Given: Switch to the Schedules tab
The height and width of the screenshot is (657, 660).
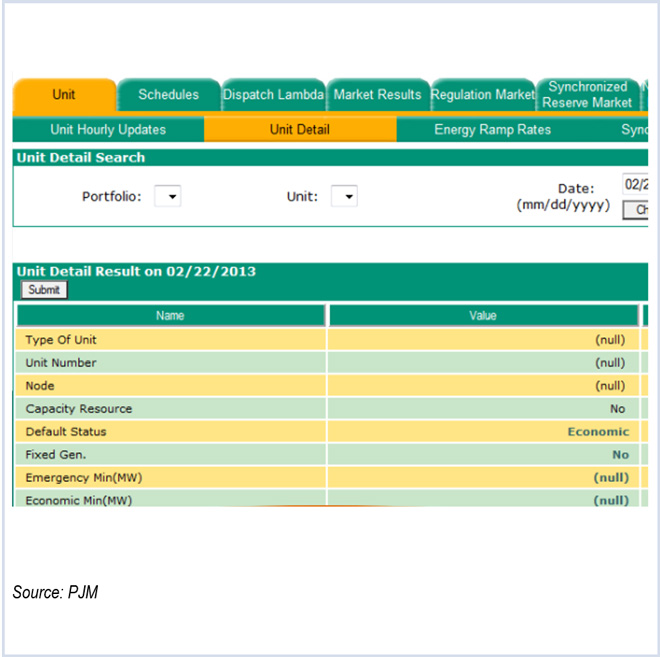Looking at the screenshot, I should pyautogui.click(x=168, y=95).
